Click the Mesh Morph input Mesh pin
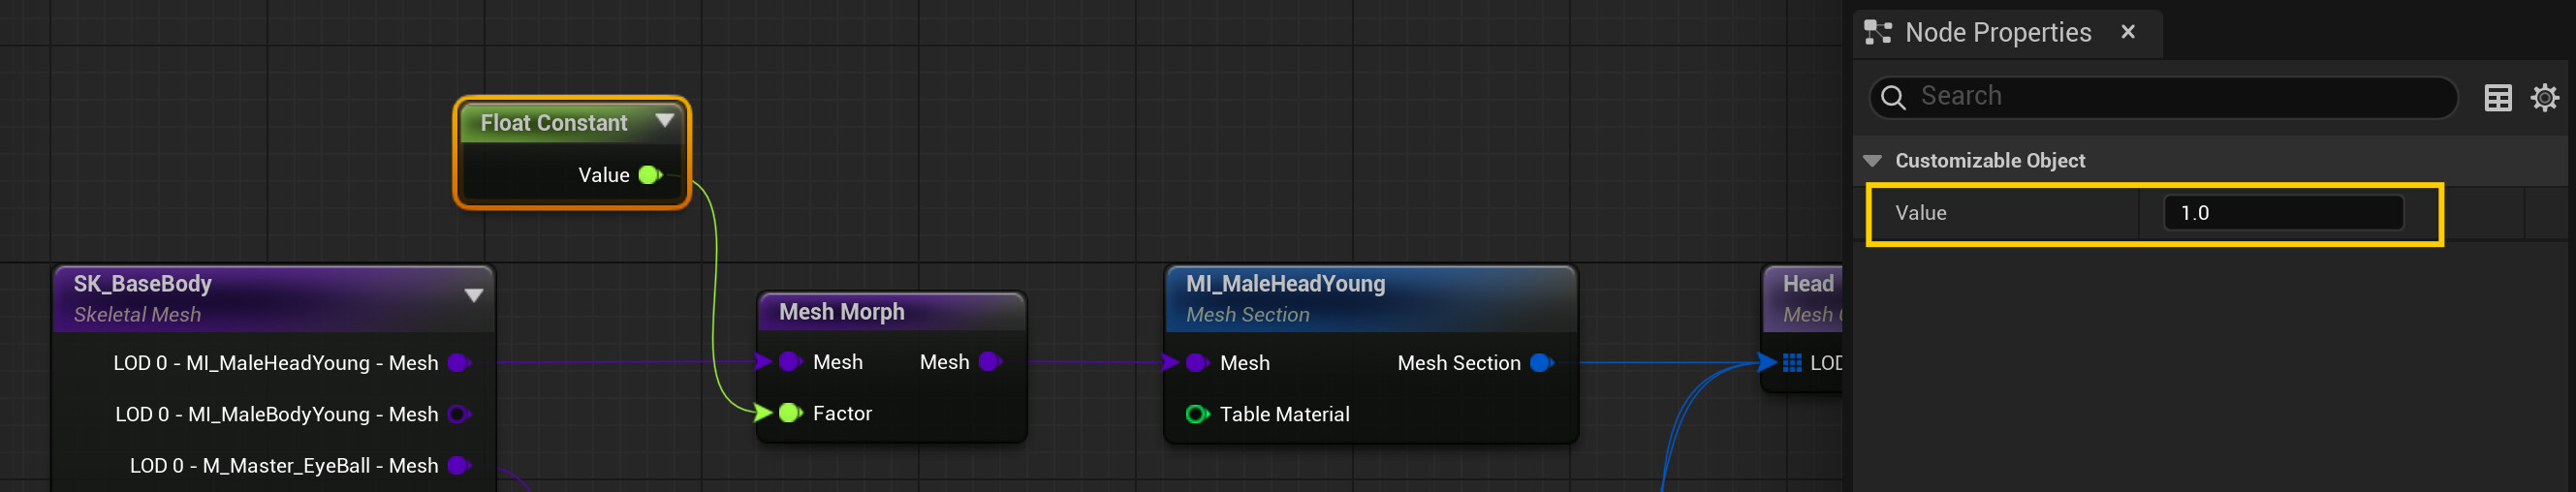This screenshot has height=492, width=2576. pos(790,362)
